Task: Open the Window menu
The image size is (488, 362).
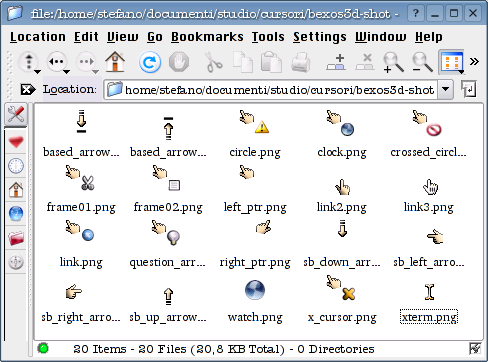Action: [x=380, y=37]
